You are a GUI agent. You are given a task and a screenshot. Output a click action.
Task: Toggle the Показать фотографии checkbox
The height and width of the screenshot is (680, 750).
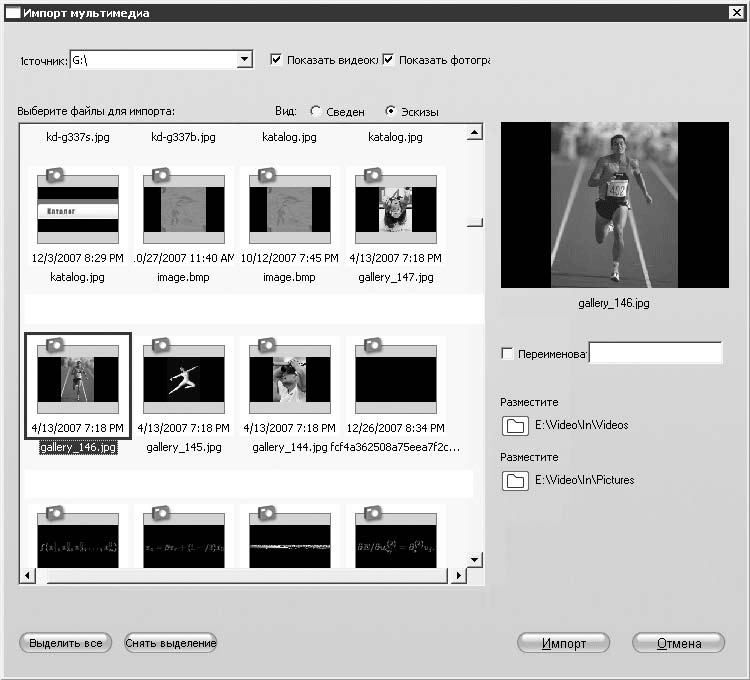(388, 60)
